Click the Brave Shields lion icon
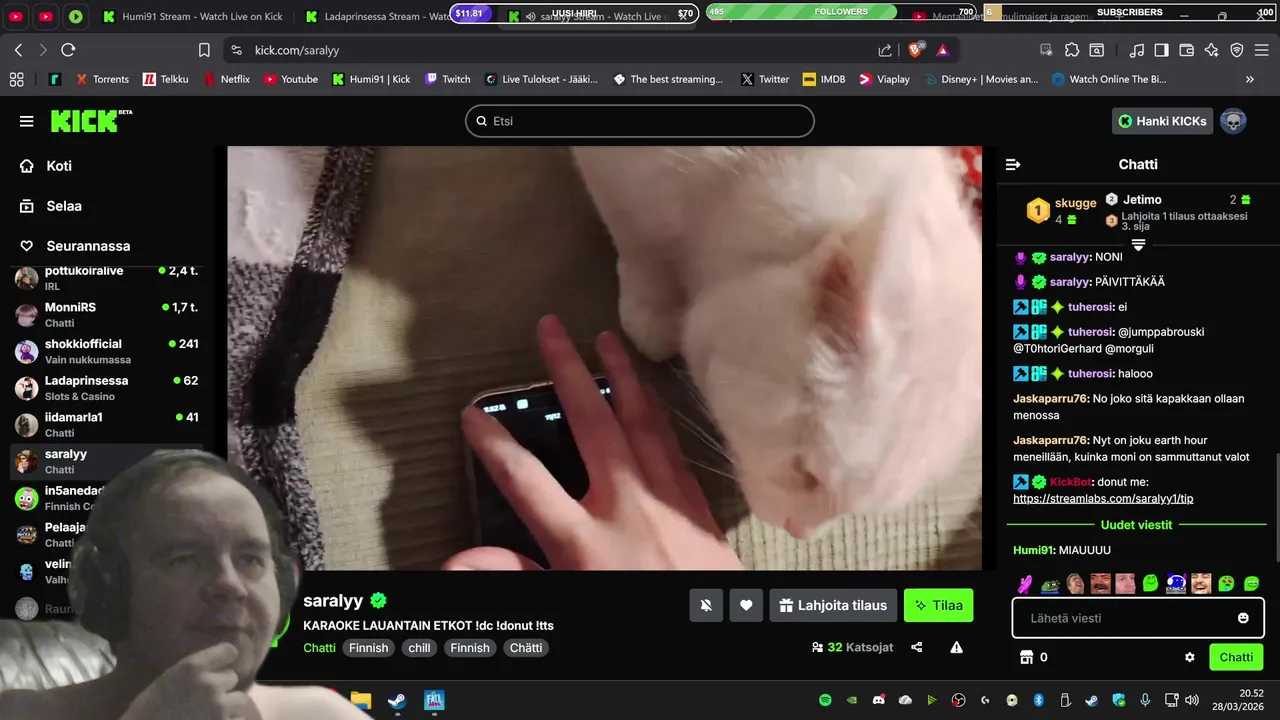Image resolution: width=1280 pixels, height=720 pixels. pos(917,50)
